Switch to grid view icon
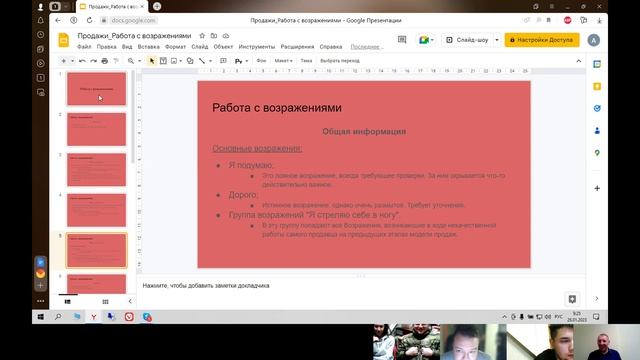The width and height of the screenshot is (640, 360). coord(105,302)
